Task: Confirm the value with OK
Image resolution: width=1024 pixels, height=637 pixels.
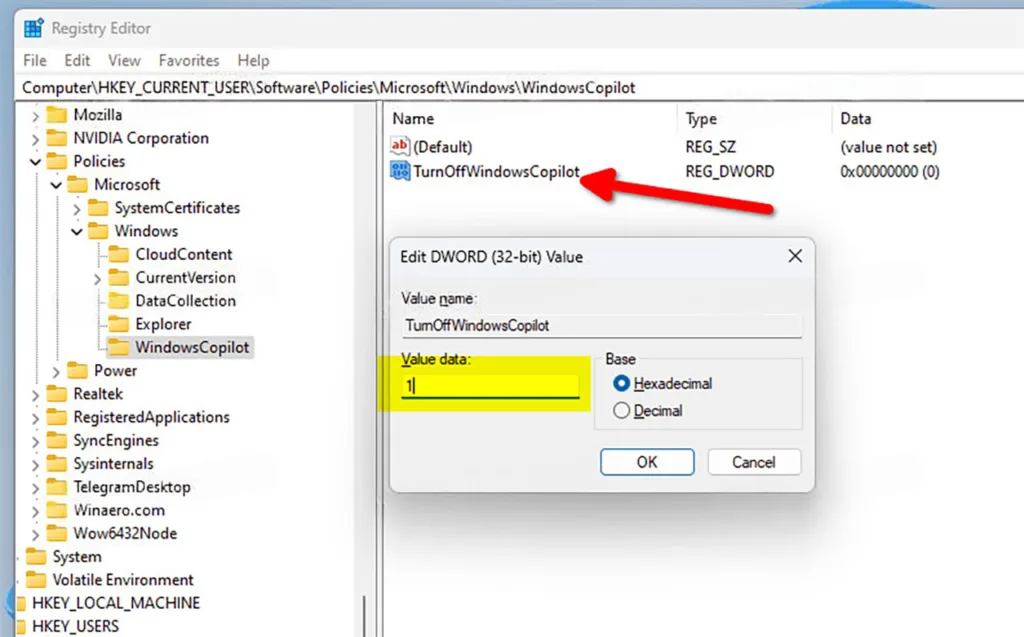Action: [647, 462]
